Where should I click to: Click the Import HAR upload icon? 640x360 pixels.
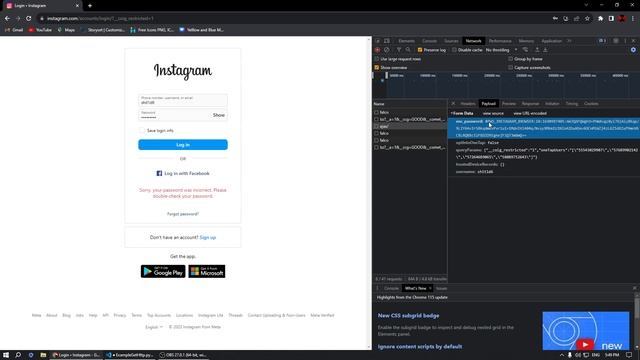coord(537,50)
